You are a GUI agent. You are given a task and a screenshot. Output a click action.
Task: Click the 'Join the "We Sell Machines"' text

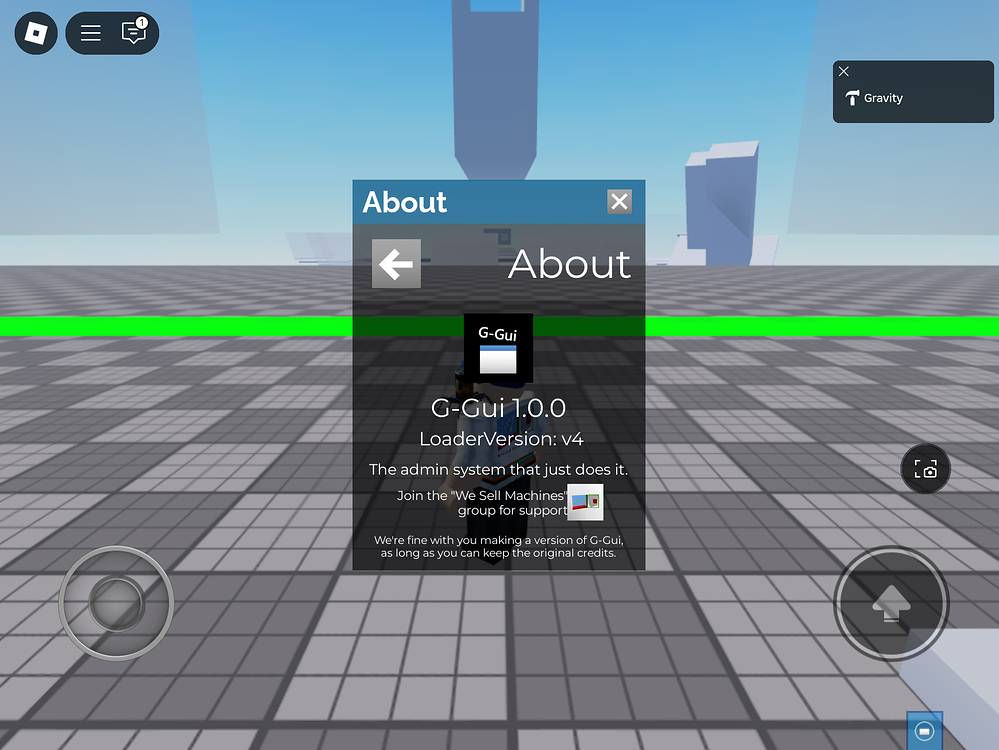(x=481, y=495)
